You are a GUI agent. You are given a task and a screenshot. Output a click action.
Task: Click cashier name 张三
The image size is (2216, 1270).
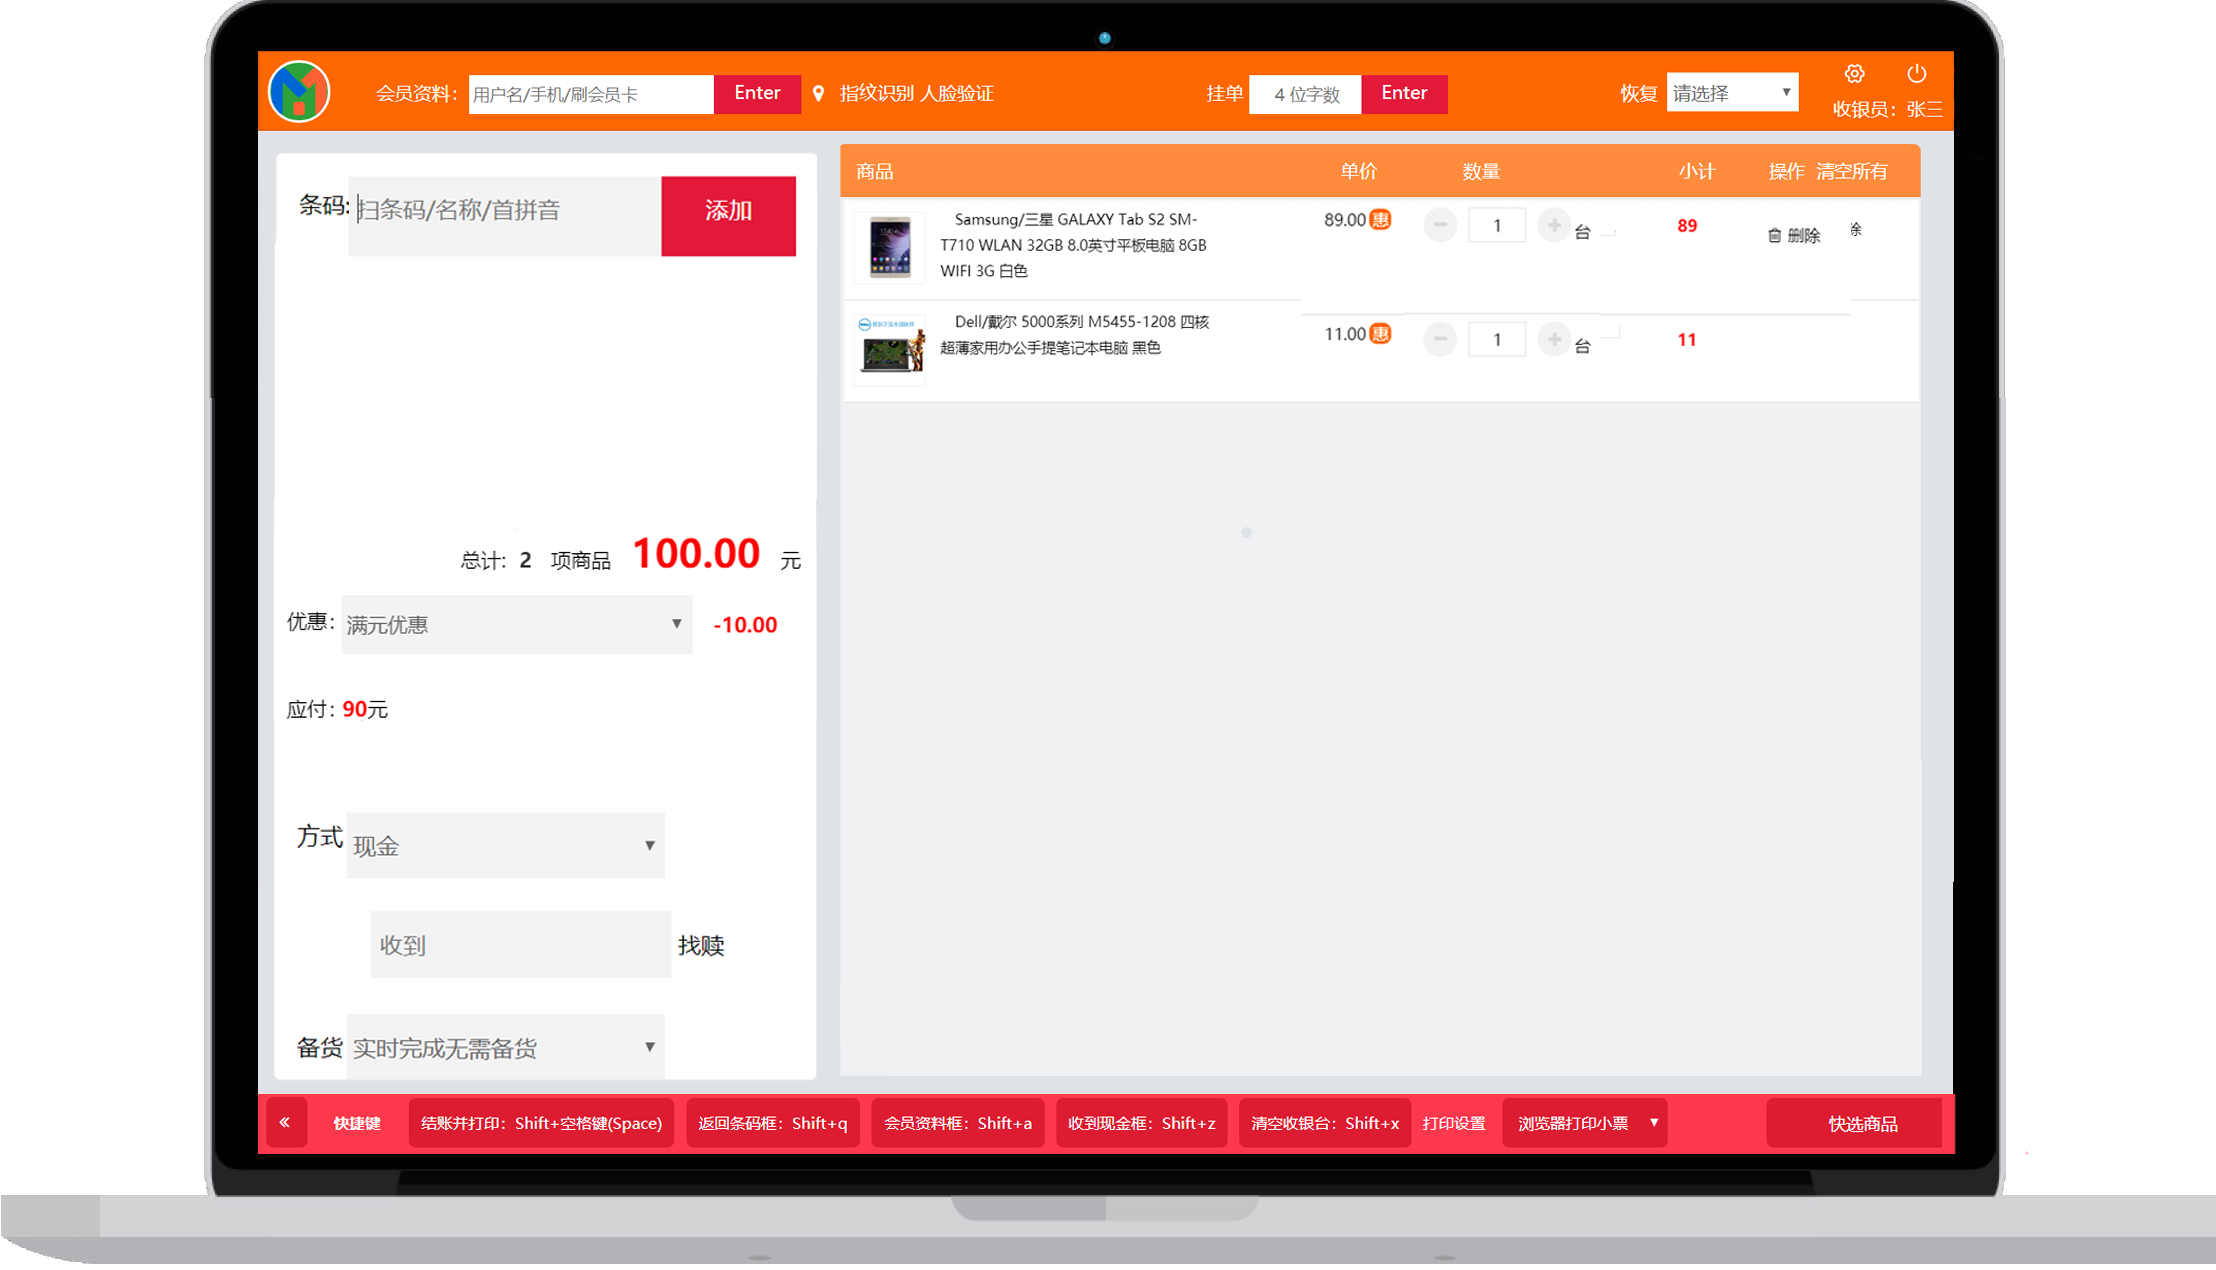tap(1924, 109)
